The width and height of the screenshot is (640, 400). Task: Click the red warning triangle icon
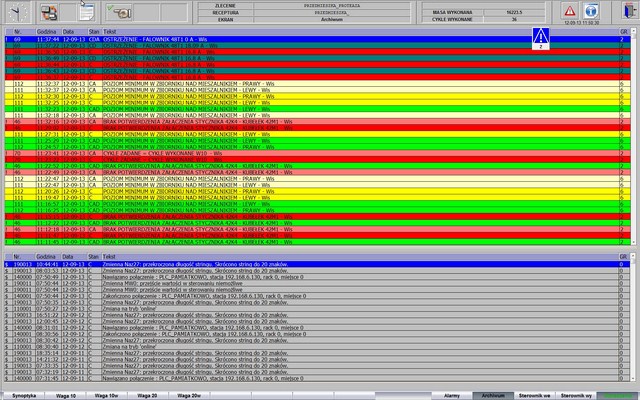(x=570, y=11)
